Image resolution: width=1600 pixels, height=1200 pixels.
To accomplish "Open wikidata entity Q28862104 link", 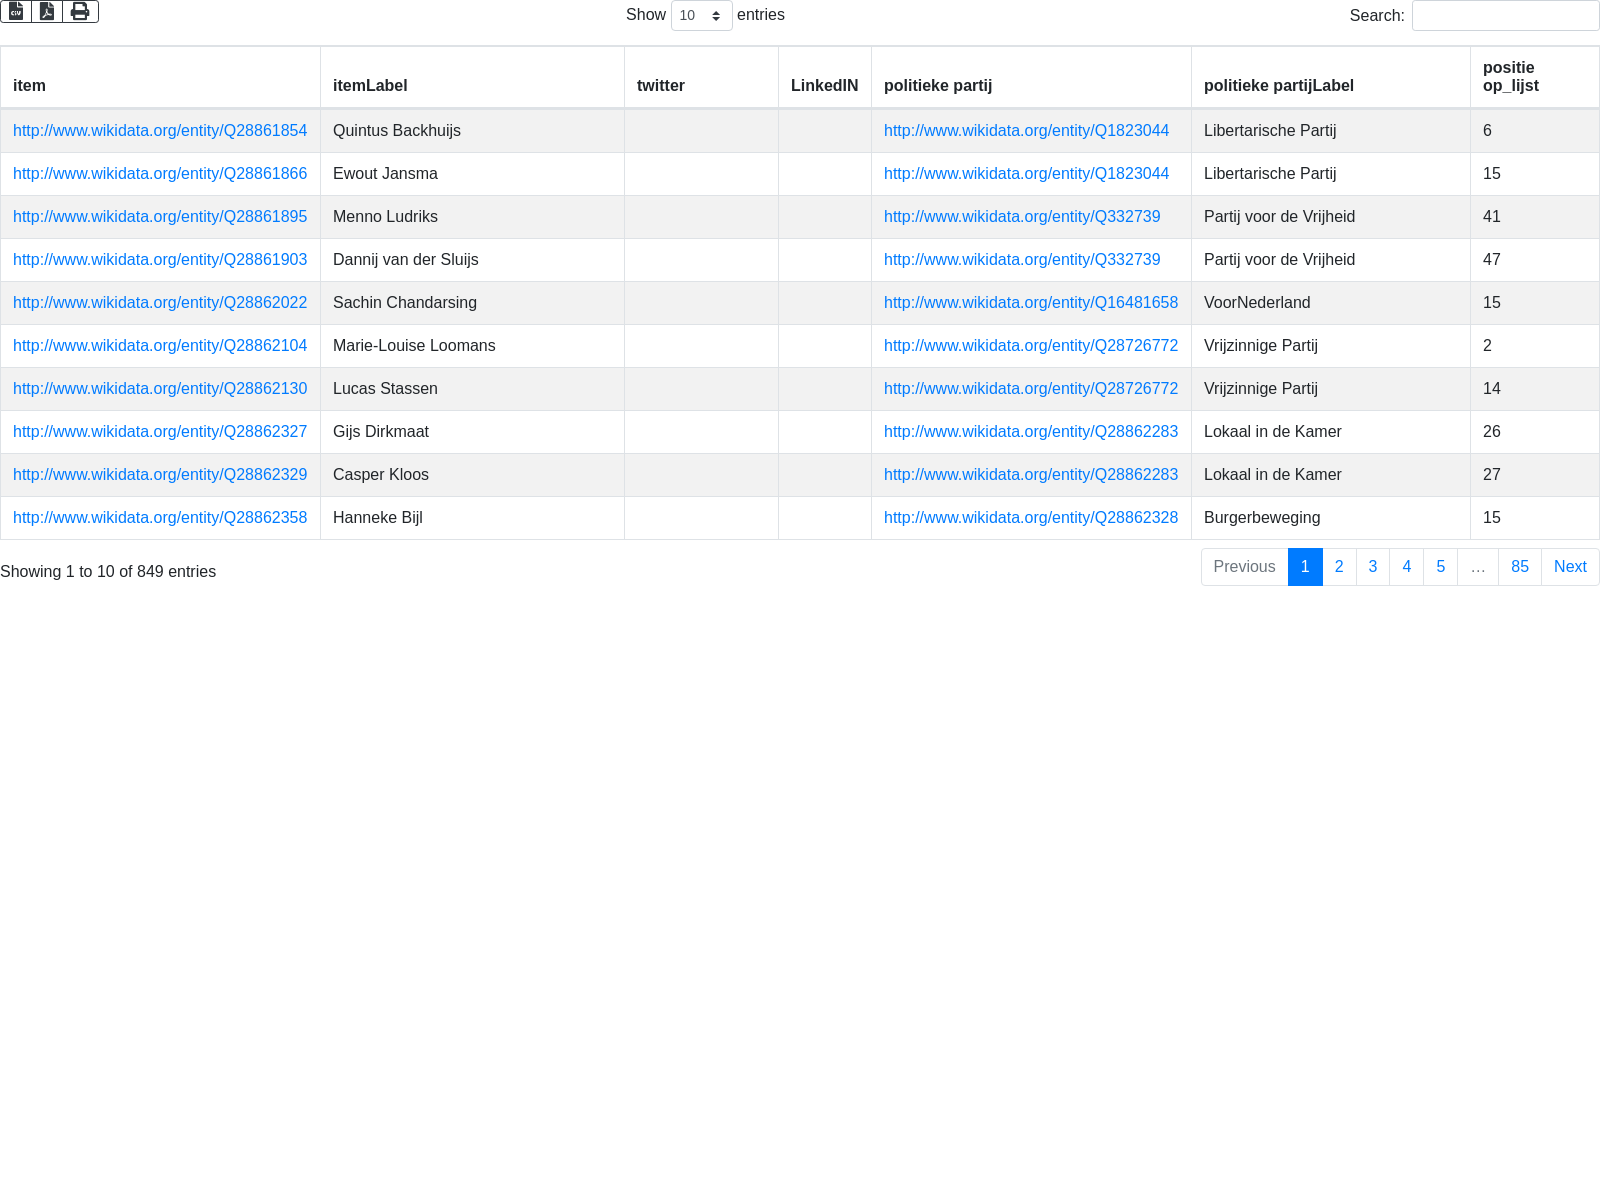I will point(160,346).
